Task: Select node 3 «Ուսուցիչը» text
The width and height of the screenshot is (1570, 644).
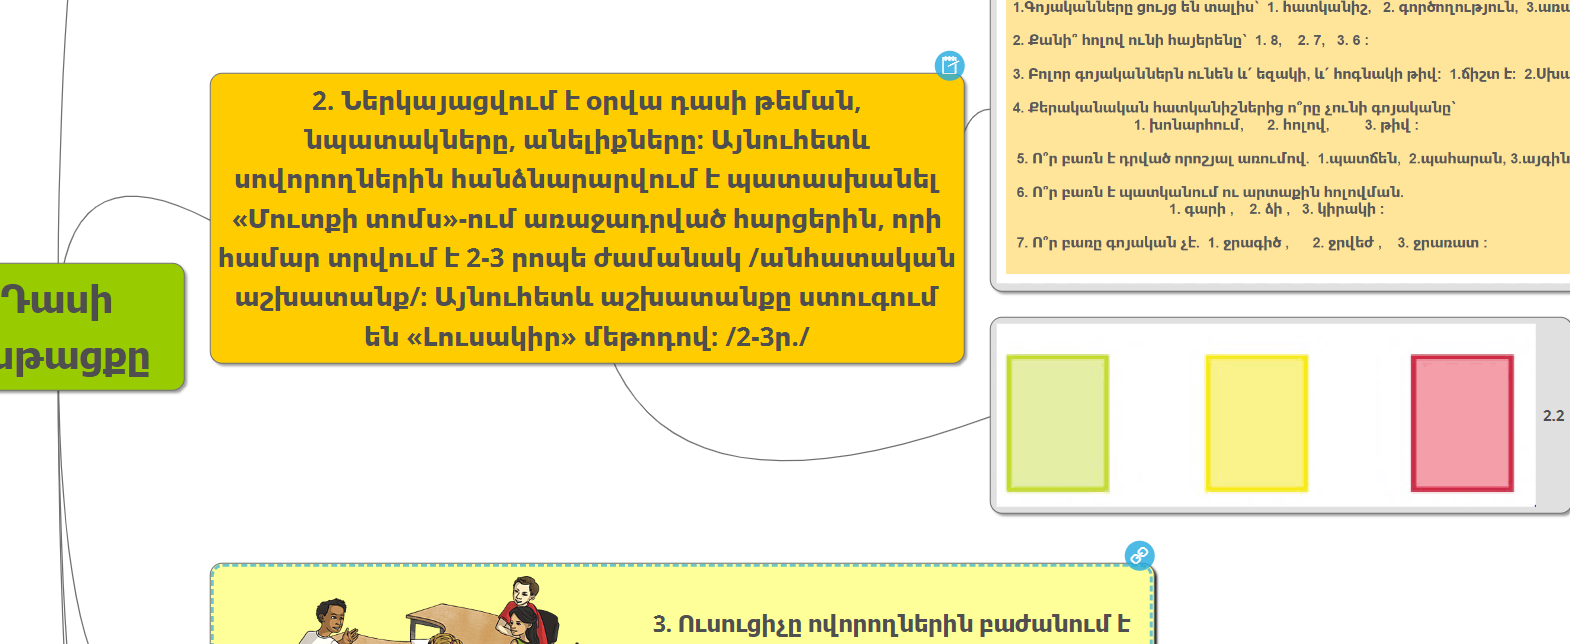Action: coord(890,624)
